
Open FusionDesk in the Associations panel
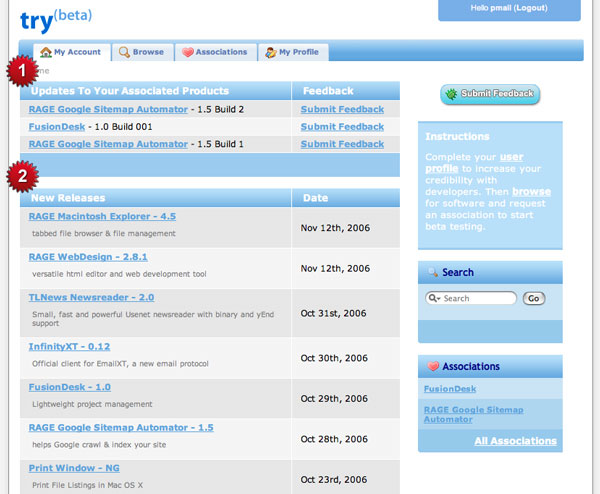pos(450,389)
